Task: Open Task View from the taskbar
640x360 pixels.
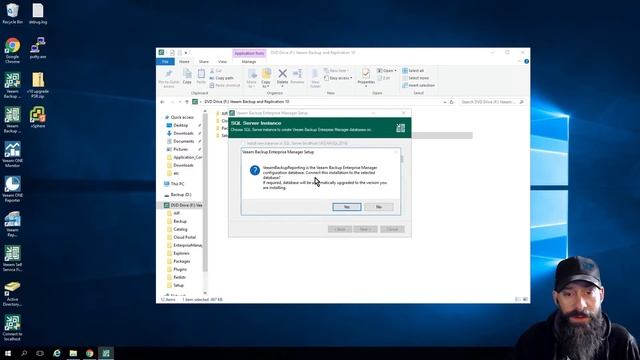Action: [x=40, y=353]
